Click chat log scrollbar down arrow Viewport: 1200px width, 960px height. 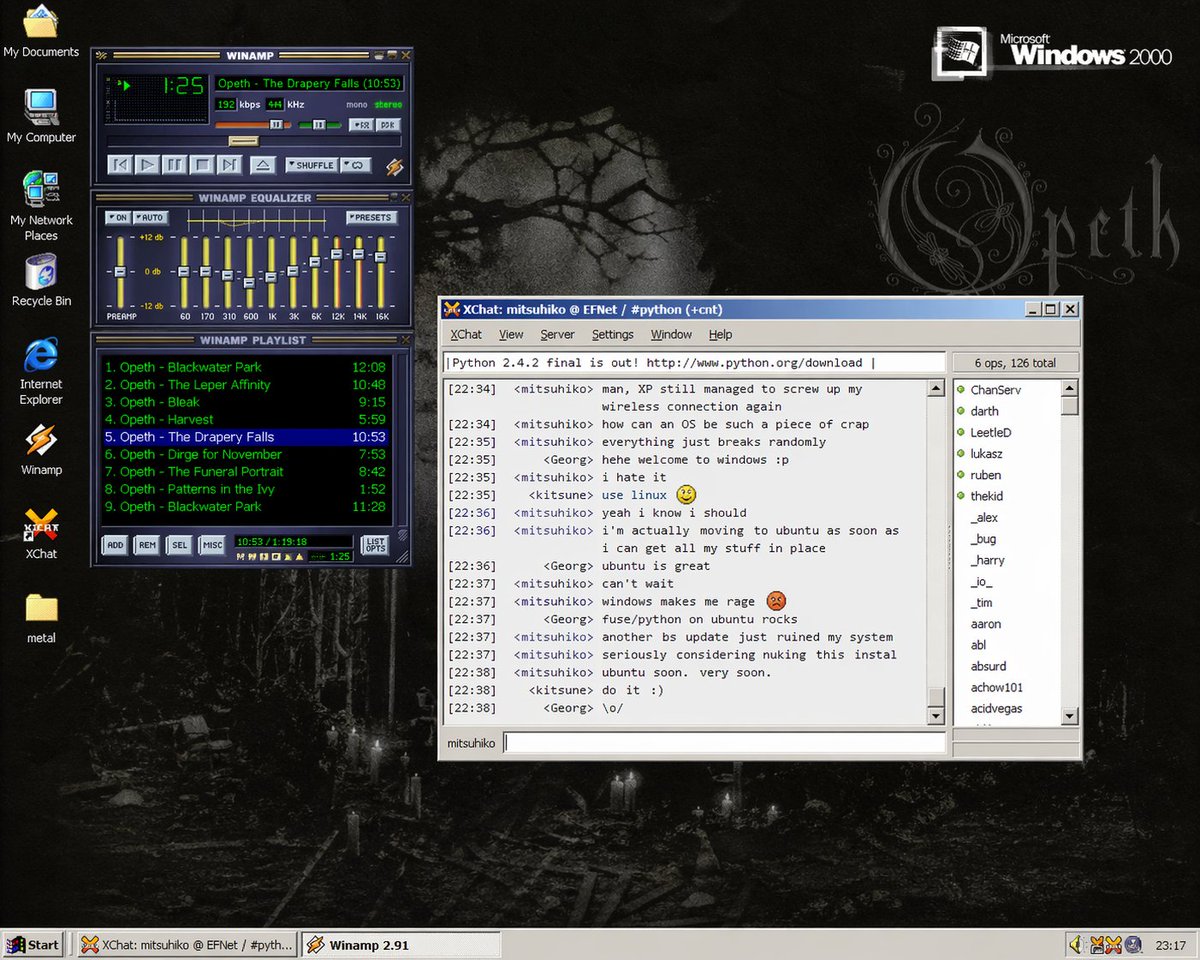(x=936, y=716)
